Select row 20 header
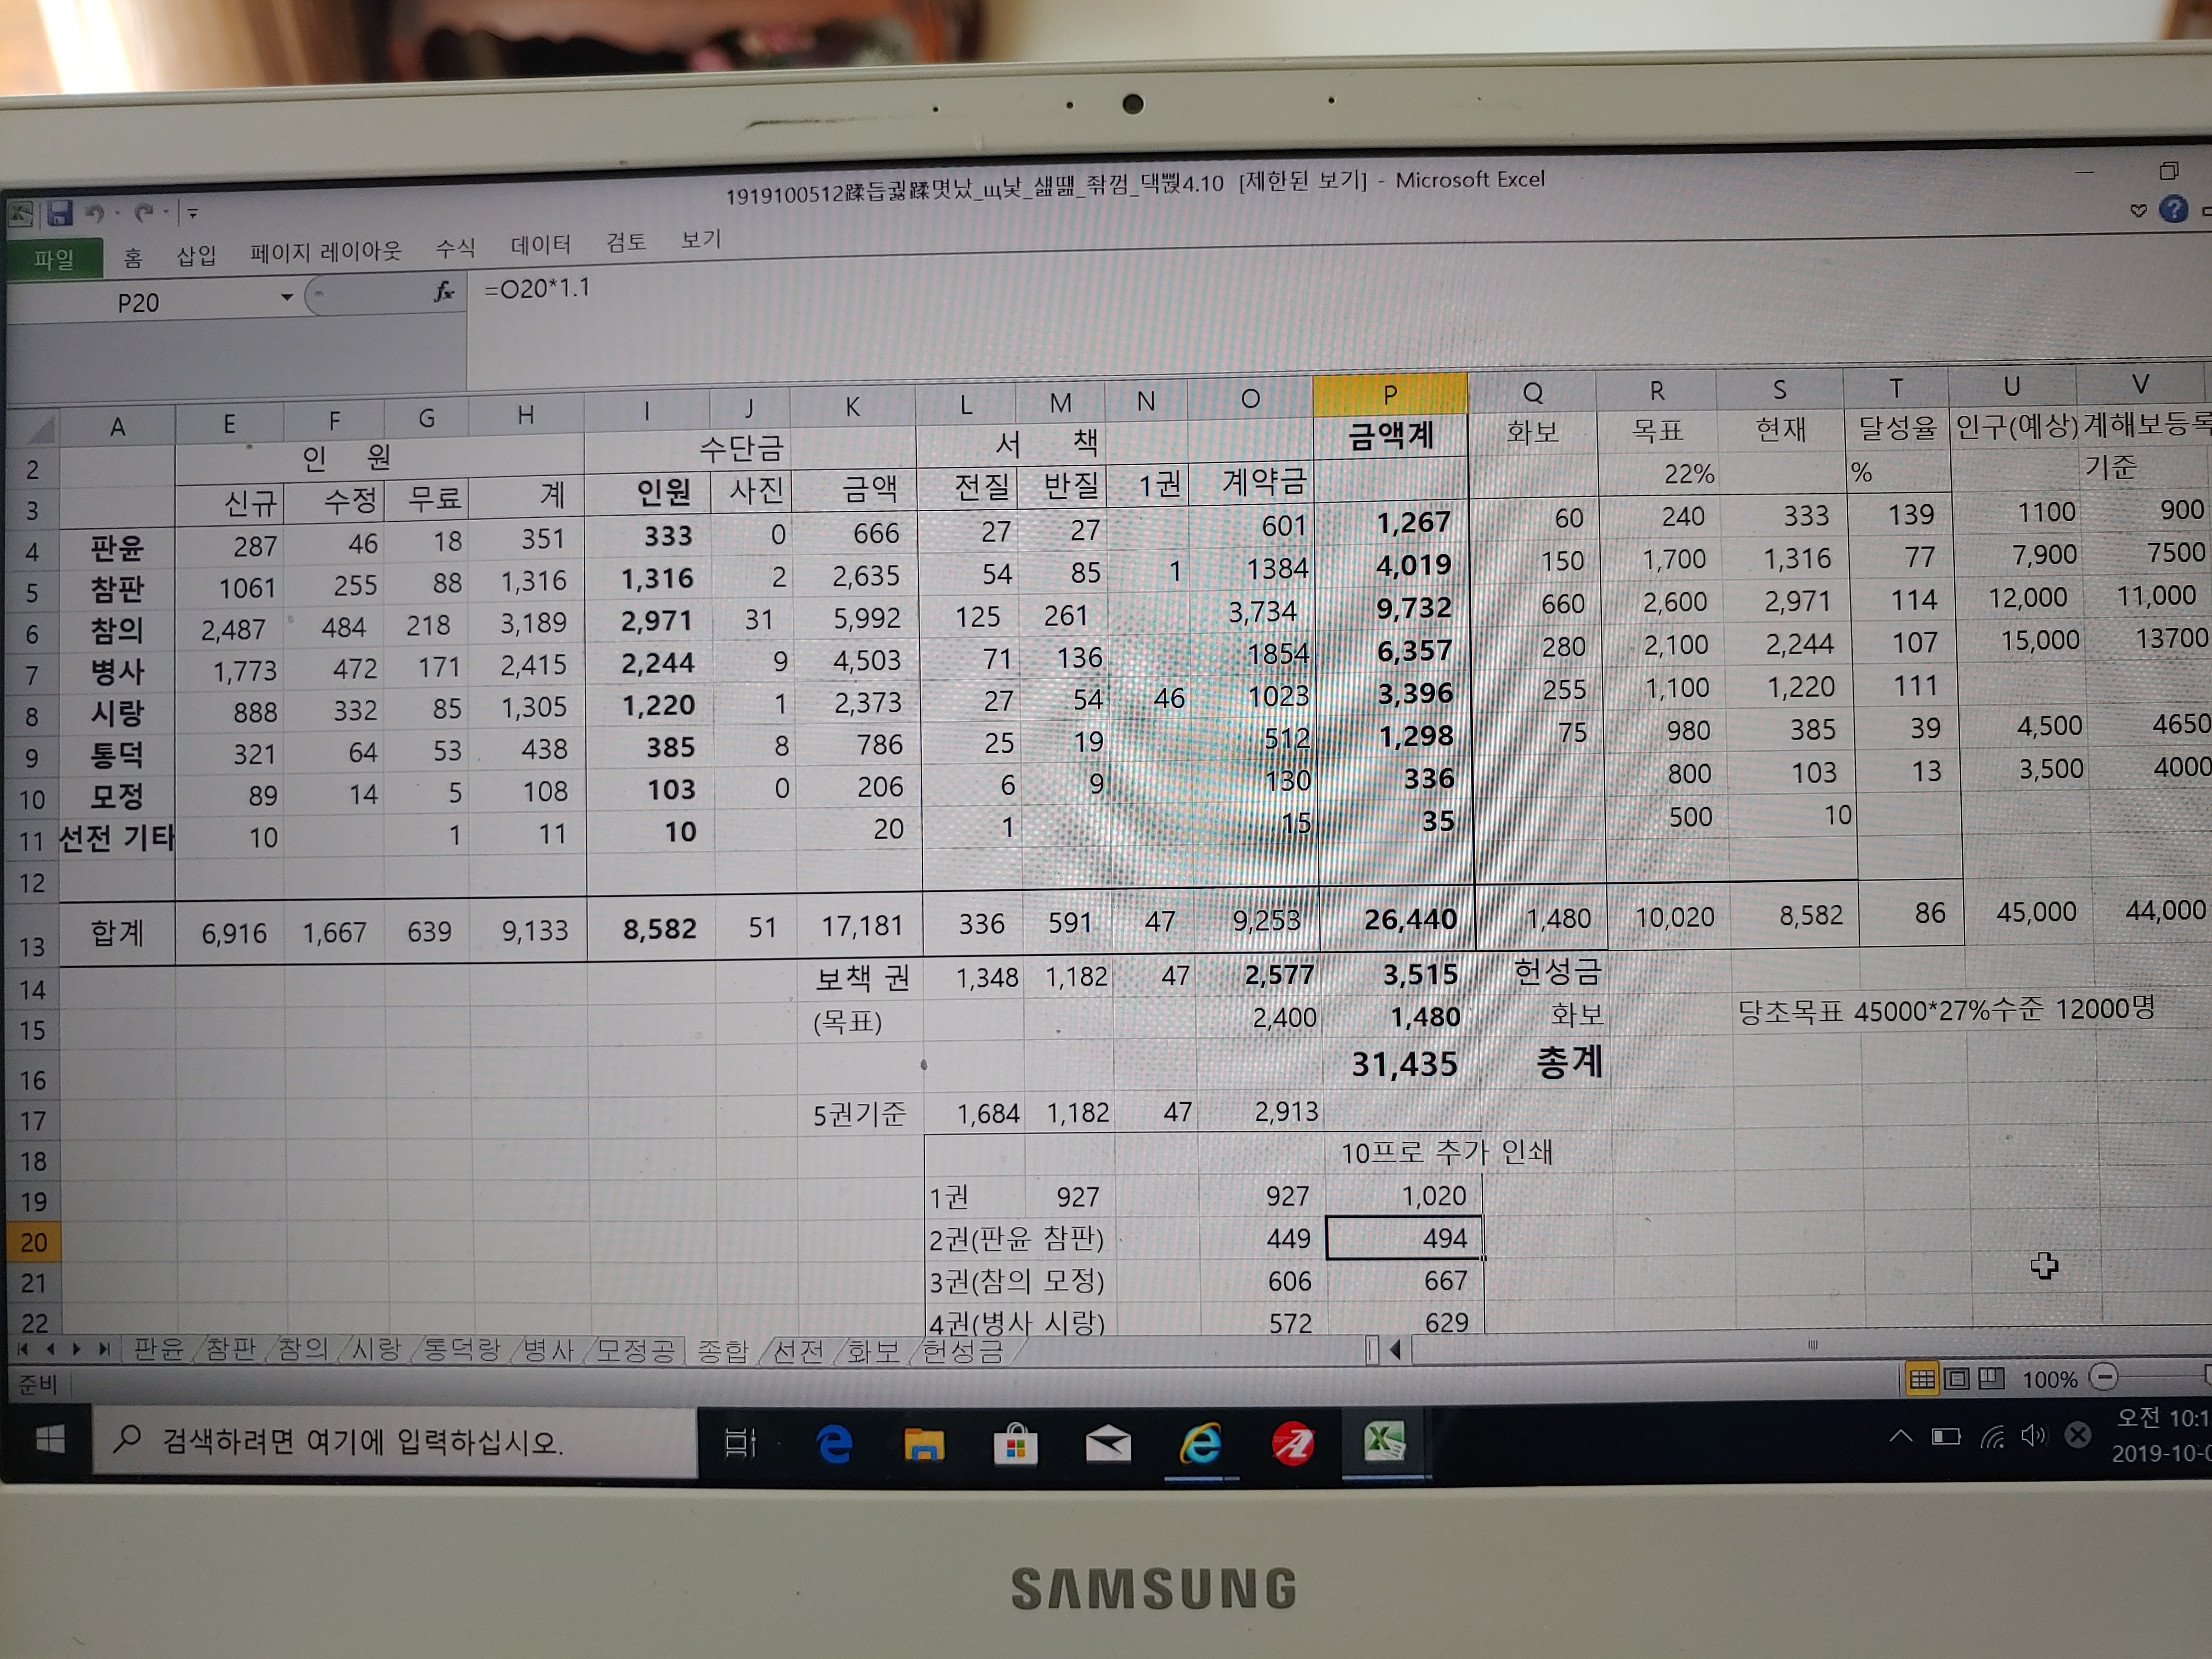This screenshot has height=1659, width=2212. [x=33, y=1242]
